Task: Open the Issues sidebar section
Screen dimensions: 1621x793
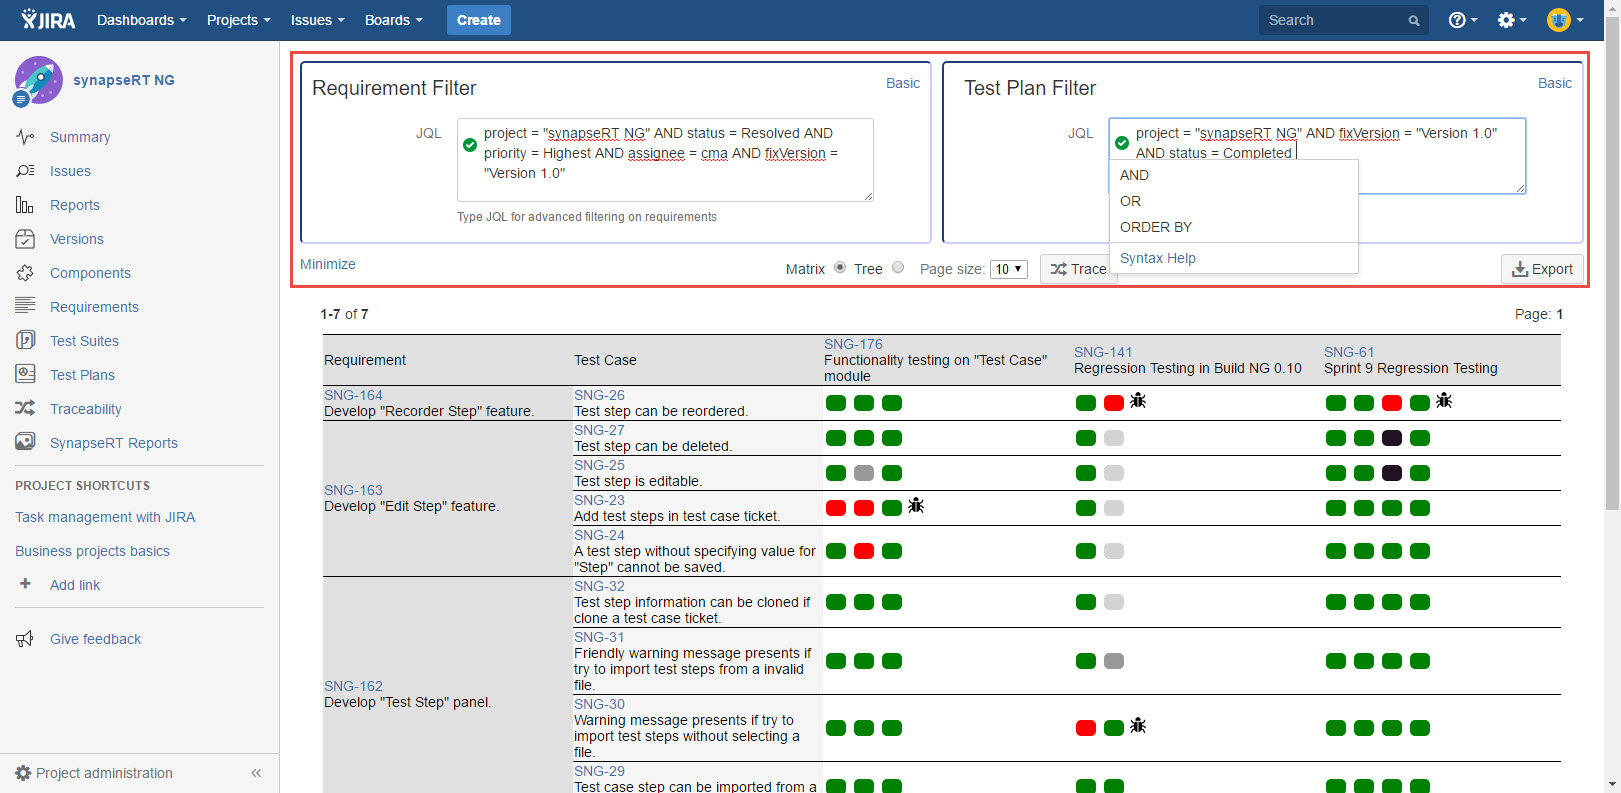Action: point(70,171)
